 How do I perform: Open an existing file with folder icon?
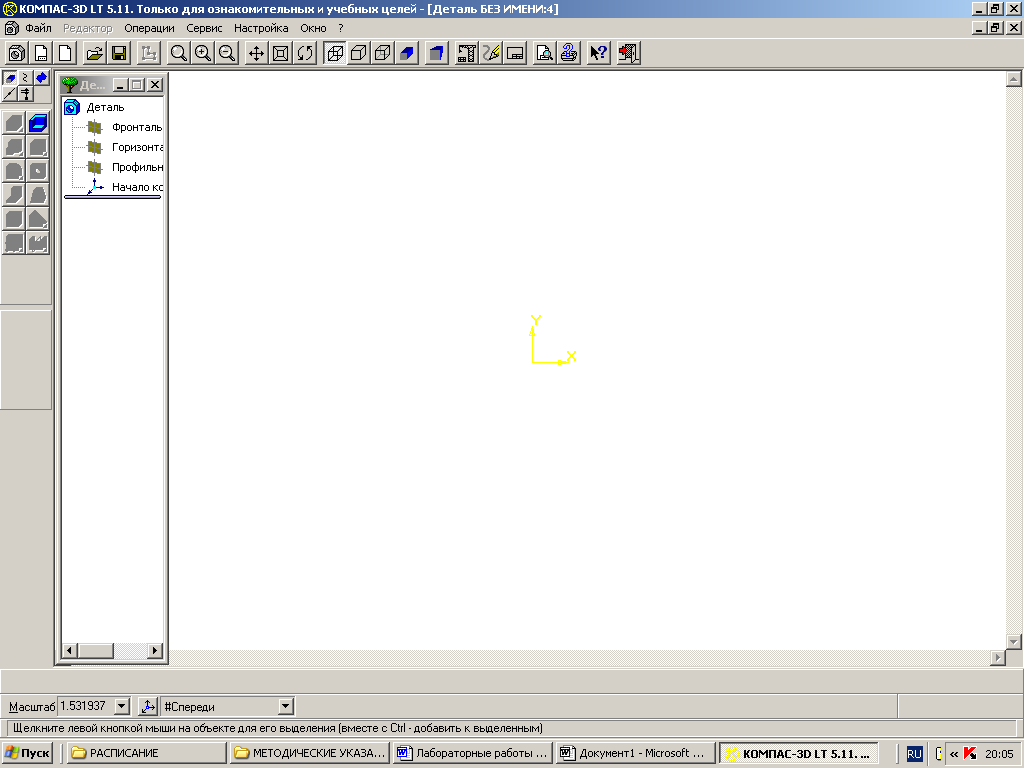95,53
